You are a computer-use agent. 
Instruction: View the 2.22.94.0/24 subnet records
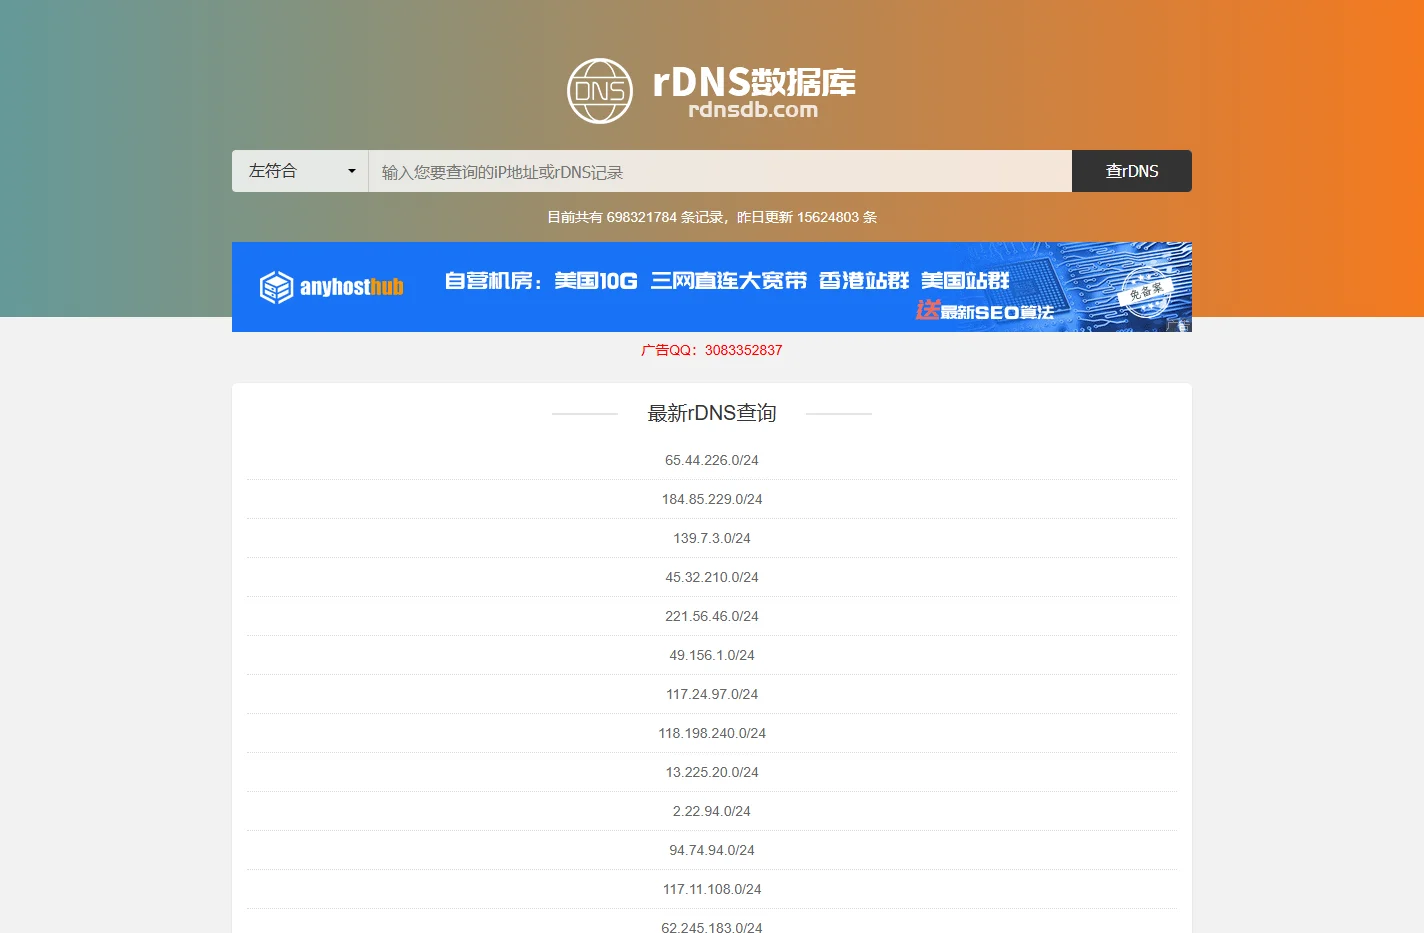click(712, 811)
